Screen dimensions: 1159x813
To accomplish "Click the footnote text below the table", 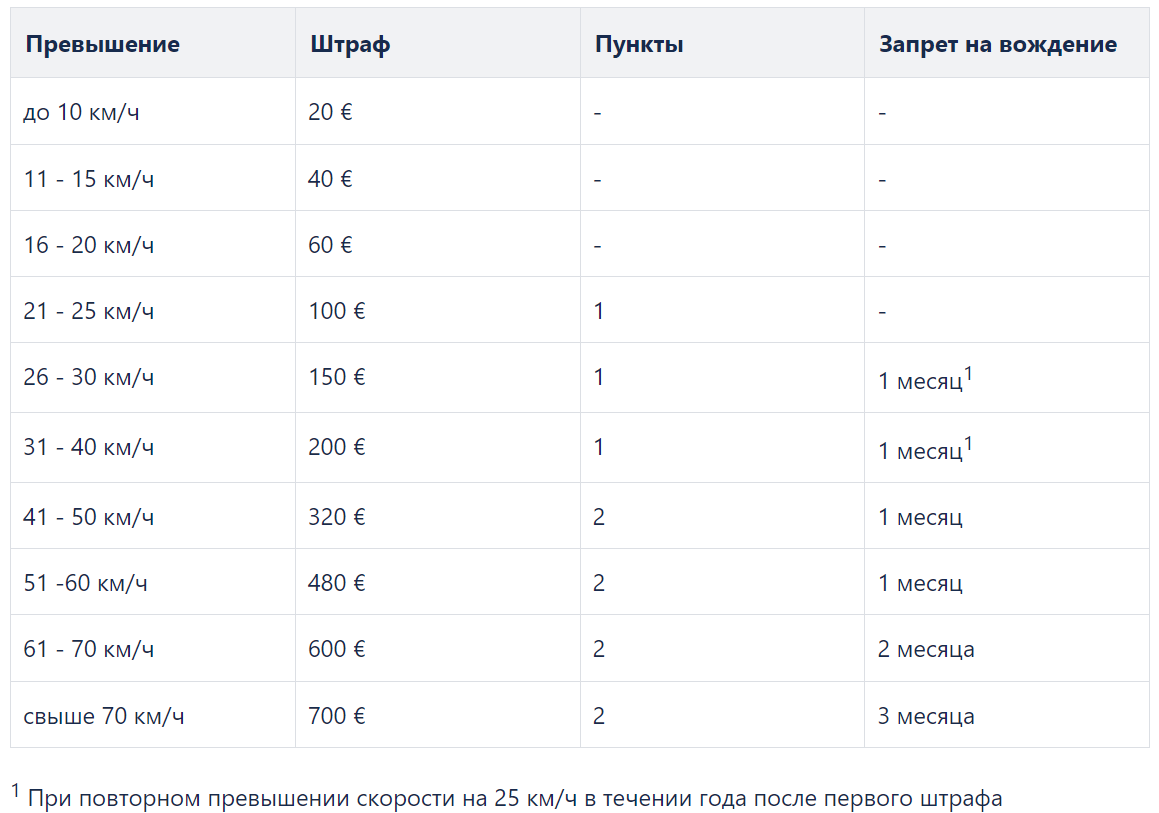I will click(x=514, y=799).
